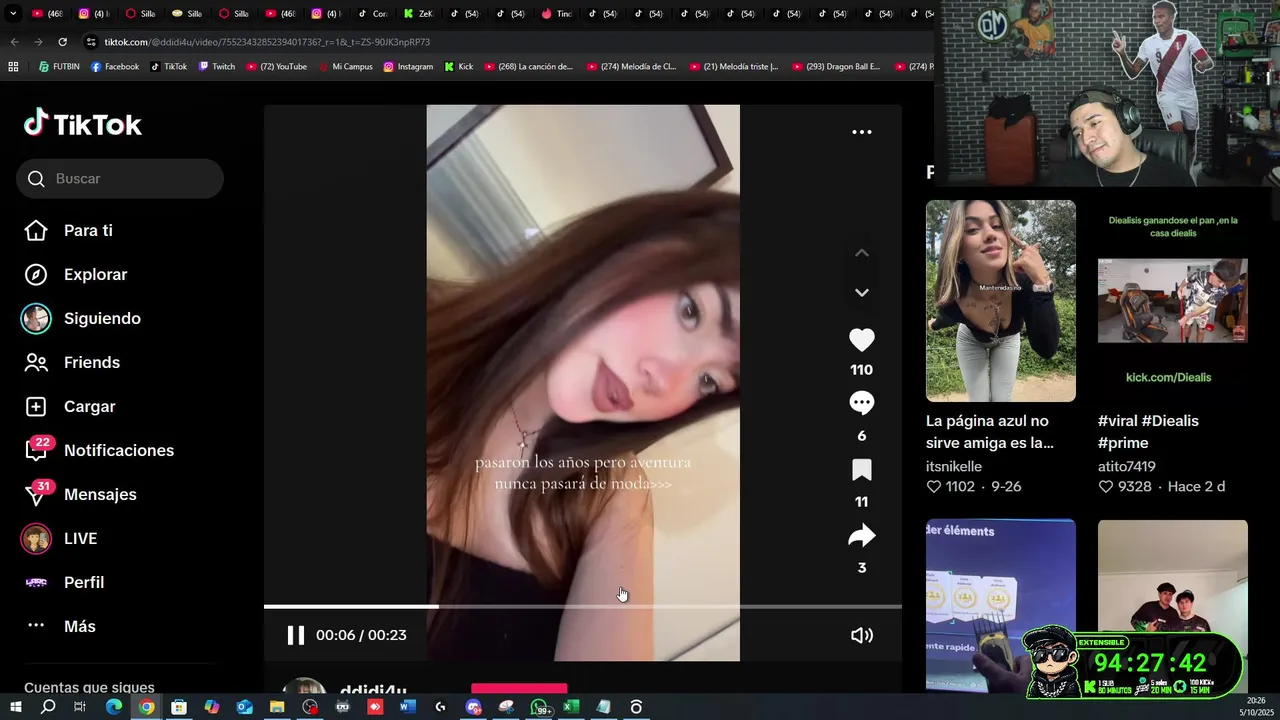Open 'La página azul no sirve' caption
Viewport: 1280px width, 720px height.
click(990, 432)
